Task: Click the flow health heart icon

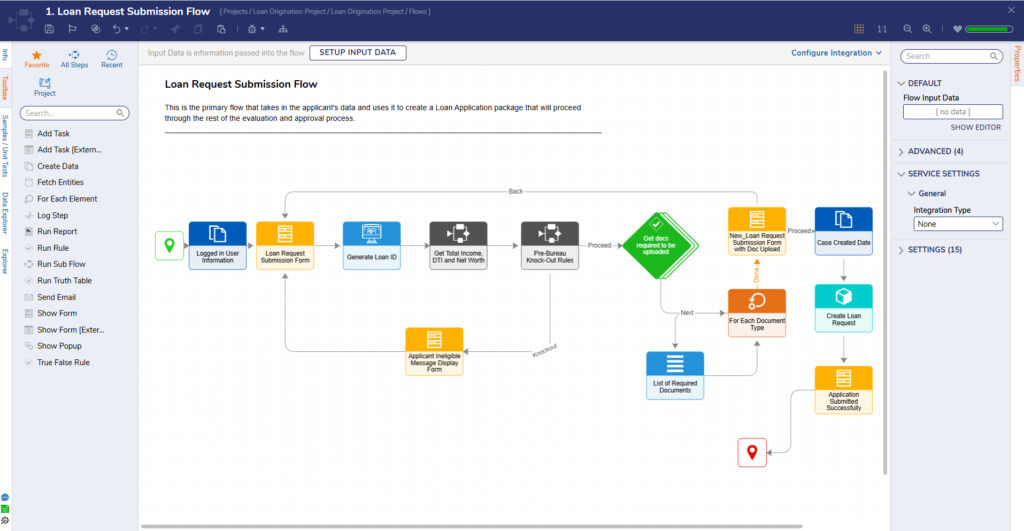Action: pos(957,29)
